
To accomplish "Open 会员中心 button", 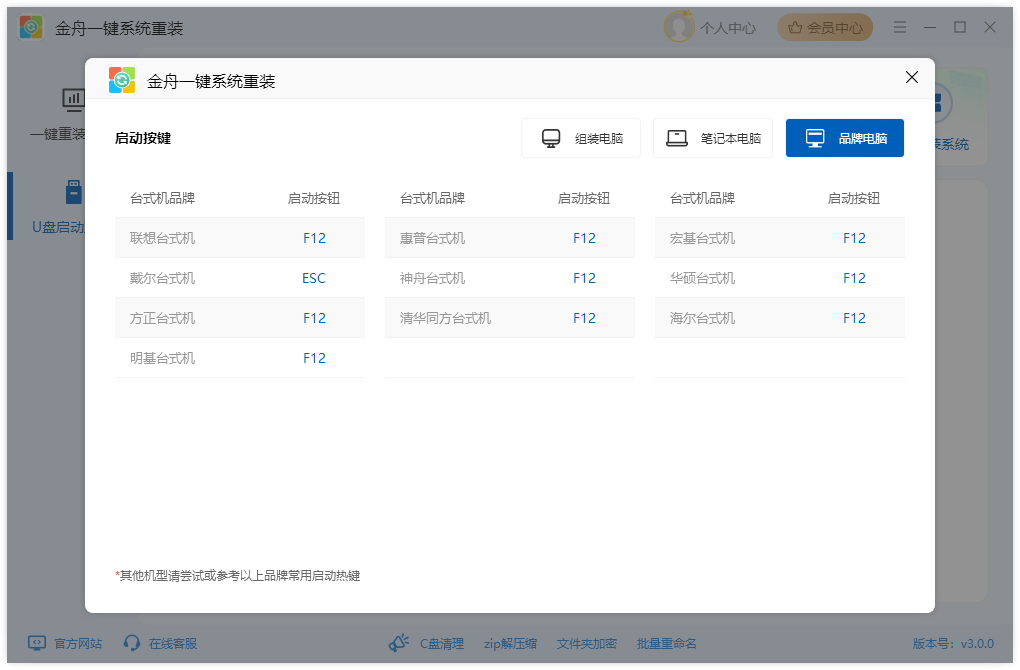I will pyautogui.click(x=825, y=27).
